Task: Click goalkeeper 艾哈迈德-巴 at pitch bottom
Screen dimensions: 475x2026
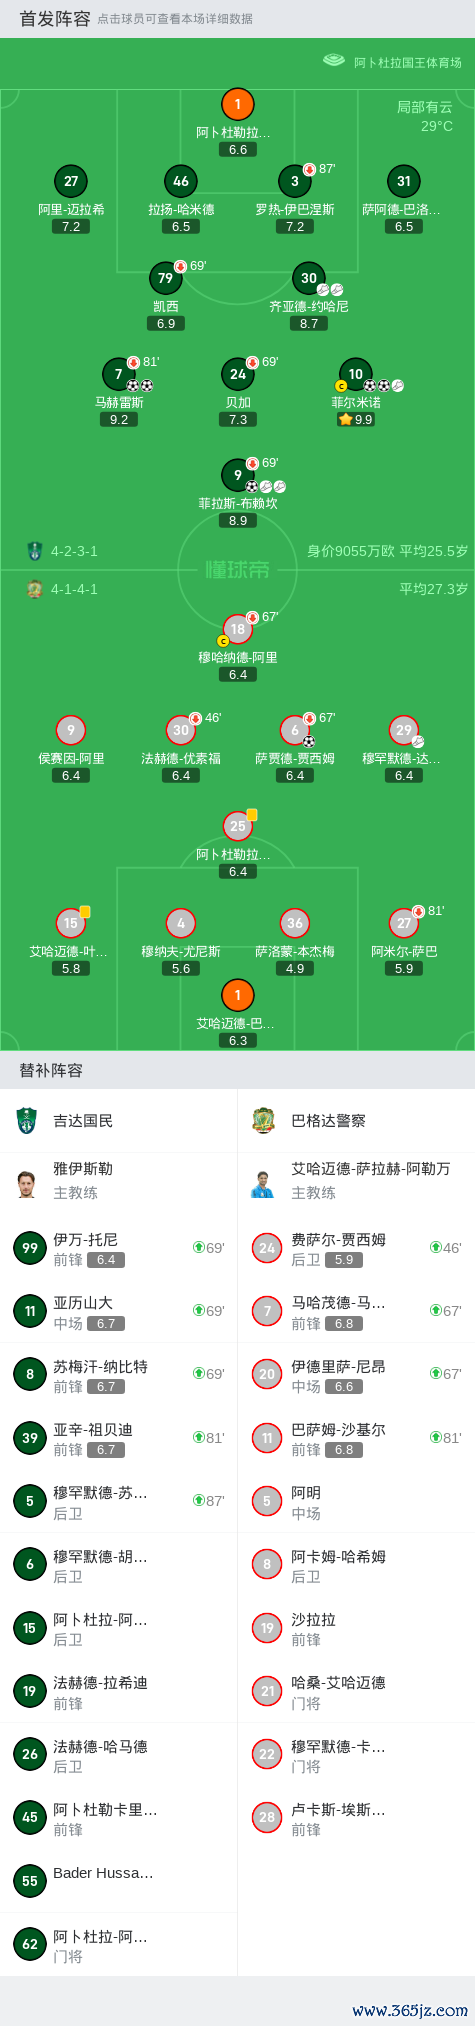Action: (238, 995)
